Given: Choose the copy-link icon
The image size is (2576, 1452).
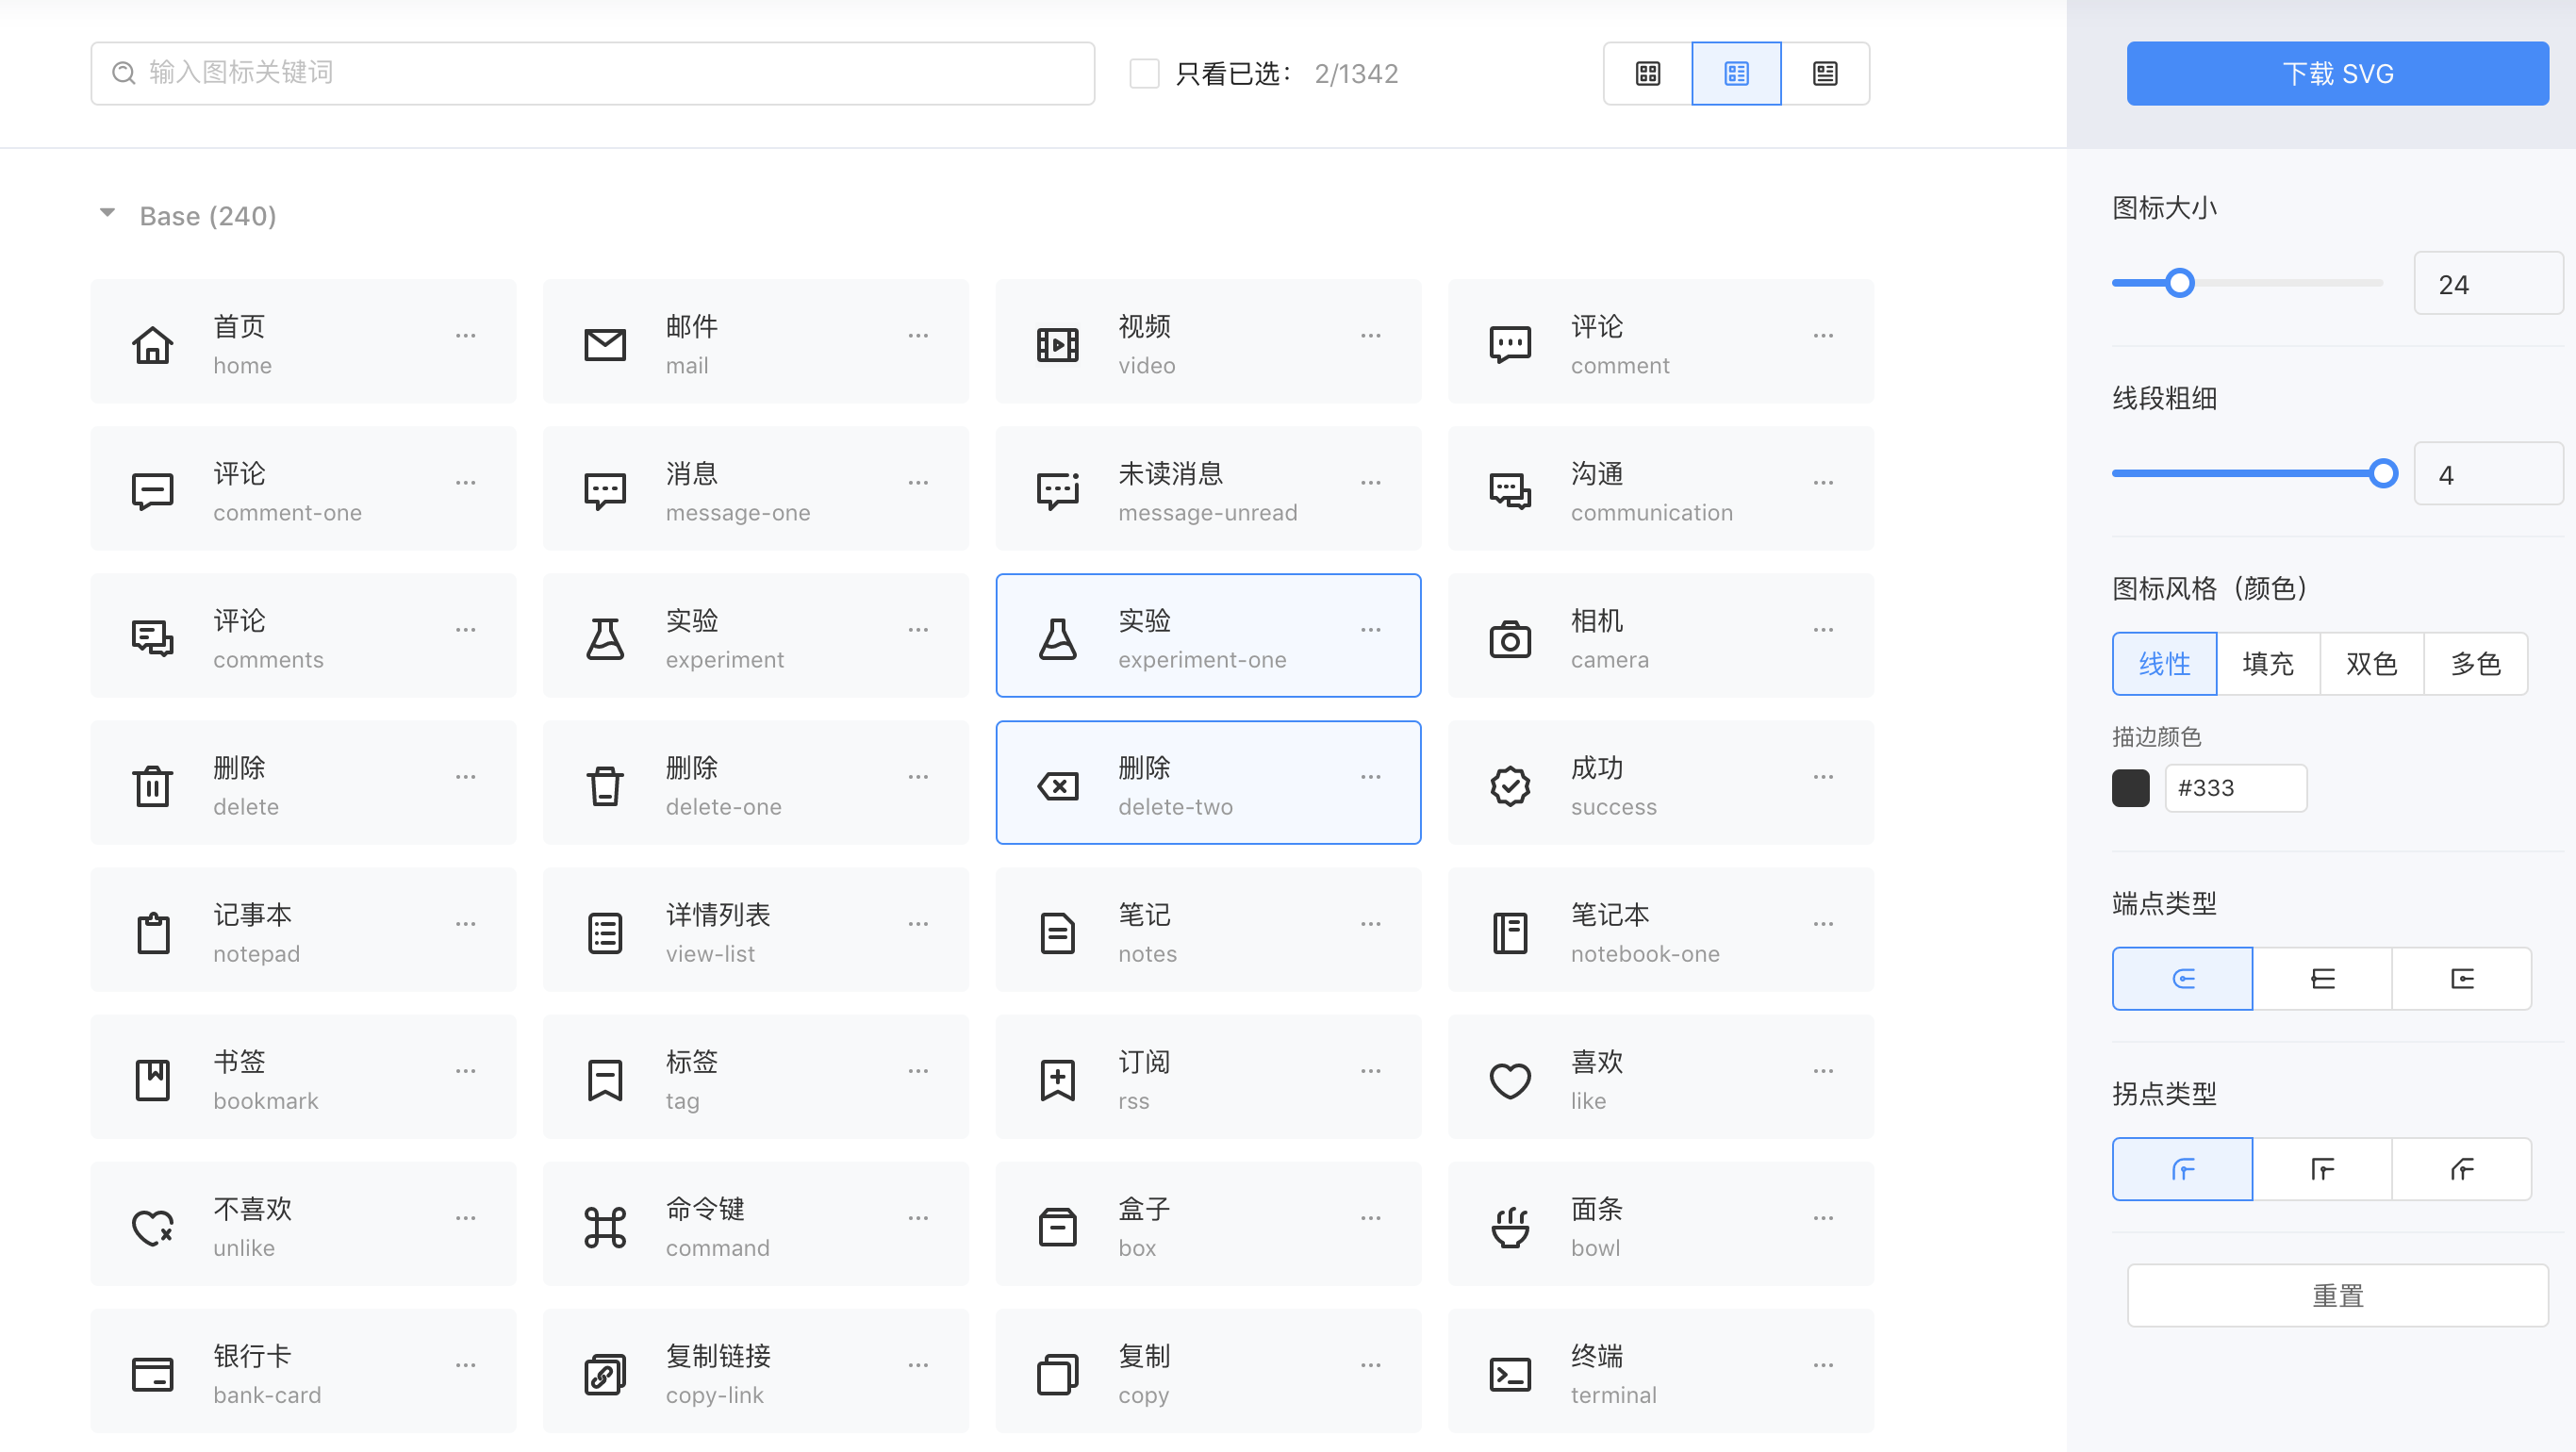Looking at the screenshot, I should (605, 1374).
